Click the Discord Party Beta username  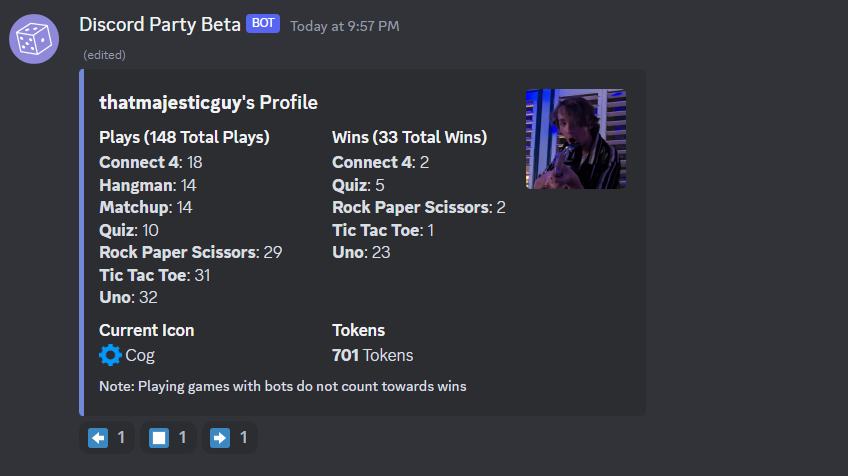[160, 25]
